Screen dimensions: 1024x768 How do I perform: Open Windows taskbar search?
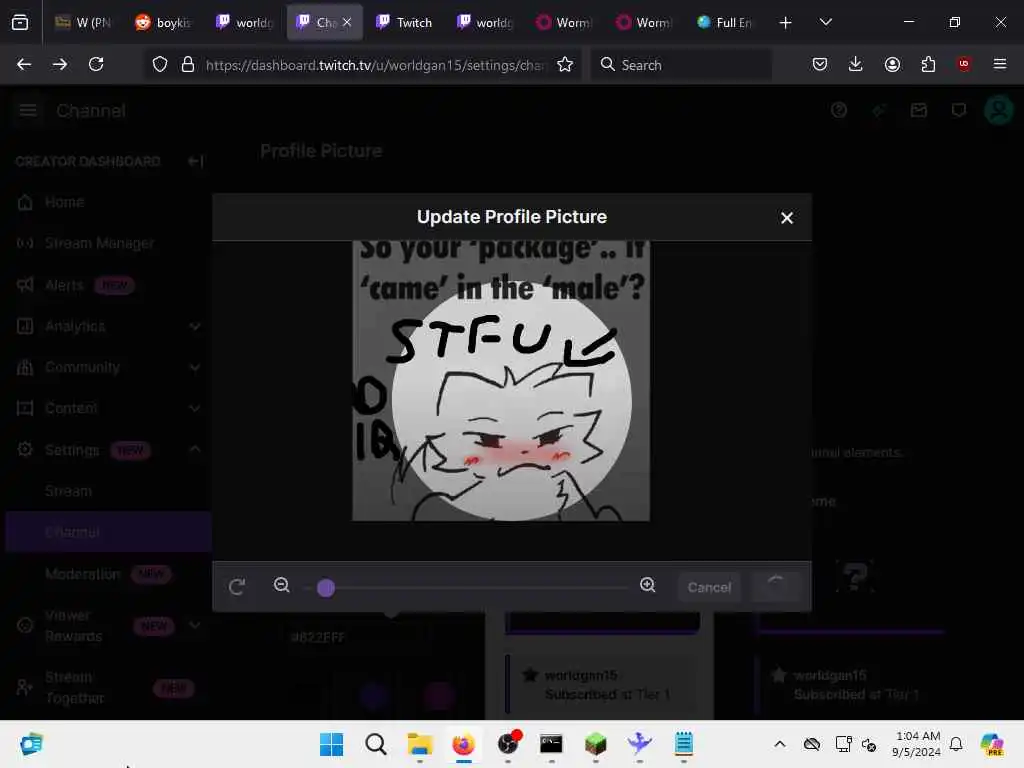point(376,744)
